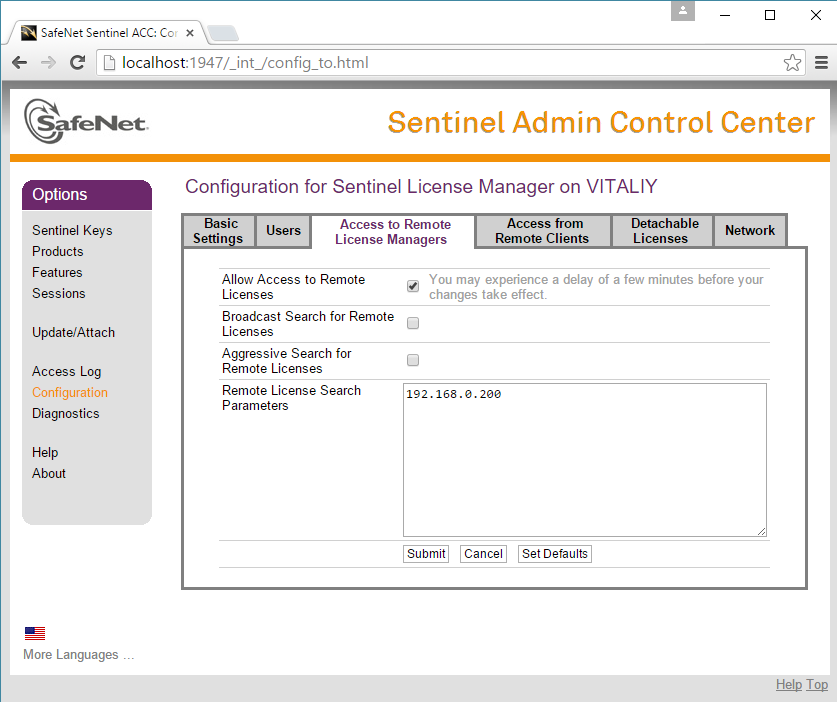
Task: Open Sentinel Keys in the Options sidebar
Action: [x=72, y=230]
